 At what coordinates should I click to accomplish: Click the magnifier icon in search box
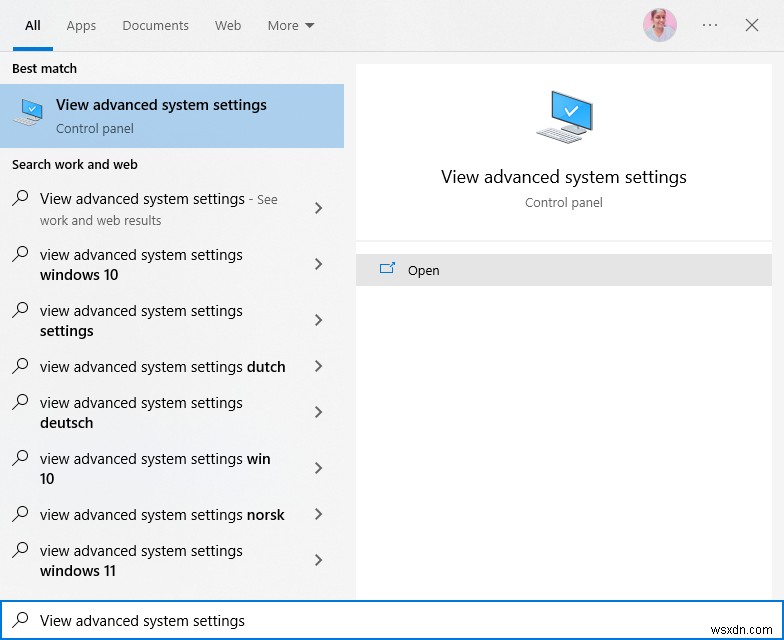pyautogui.click(x=20, y=620)
